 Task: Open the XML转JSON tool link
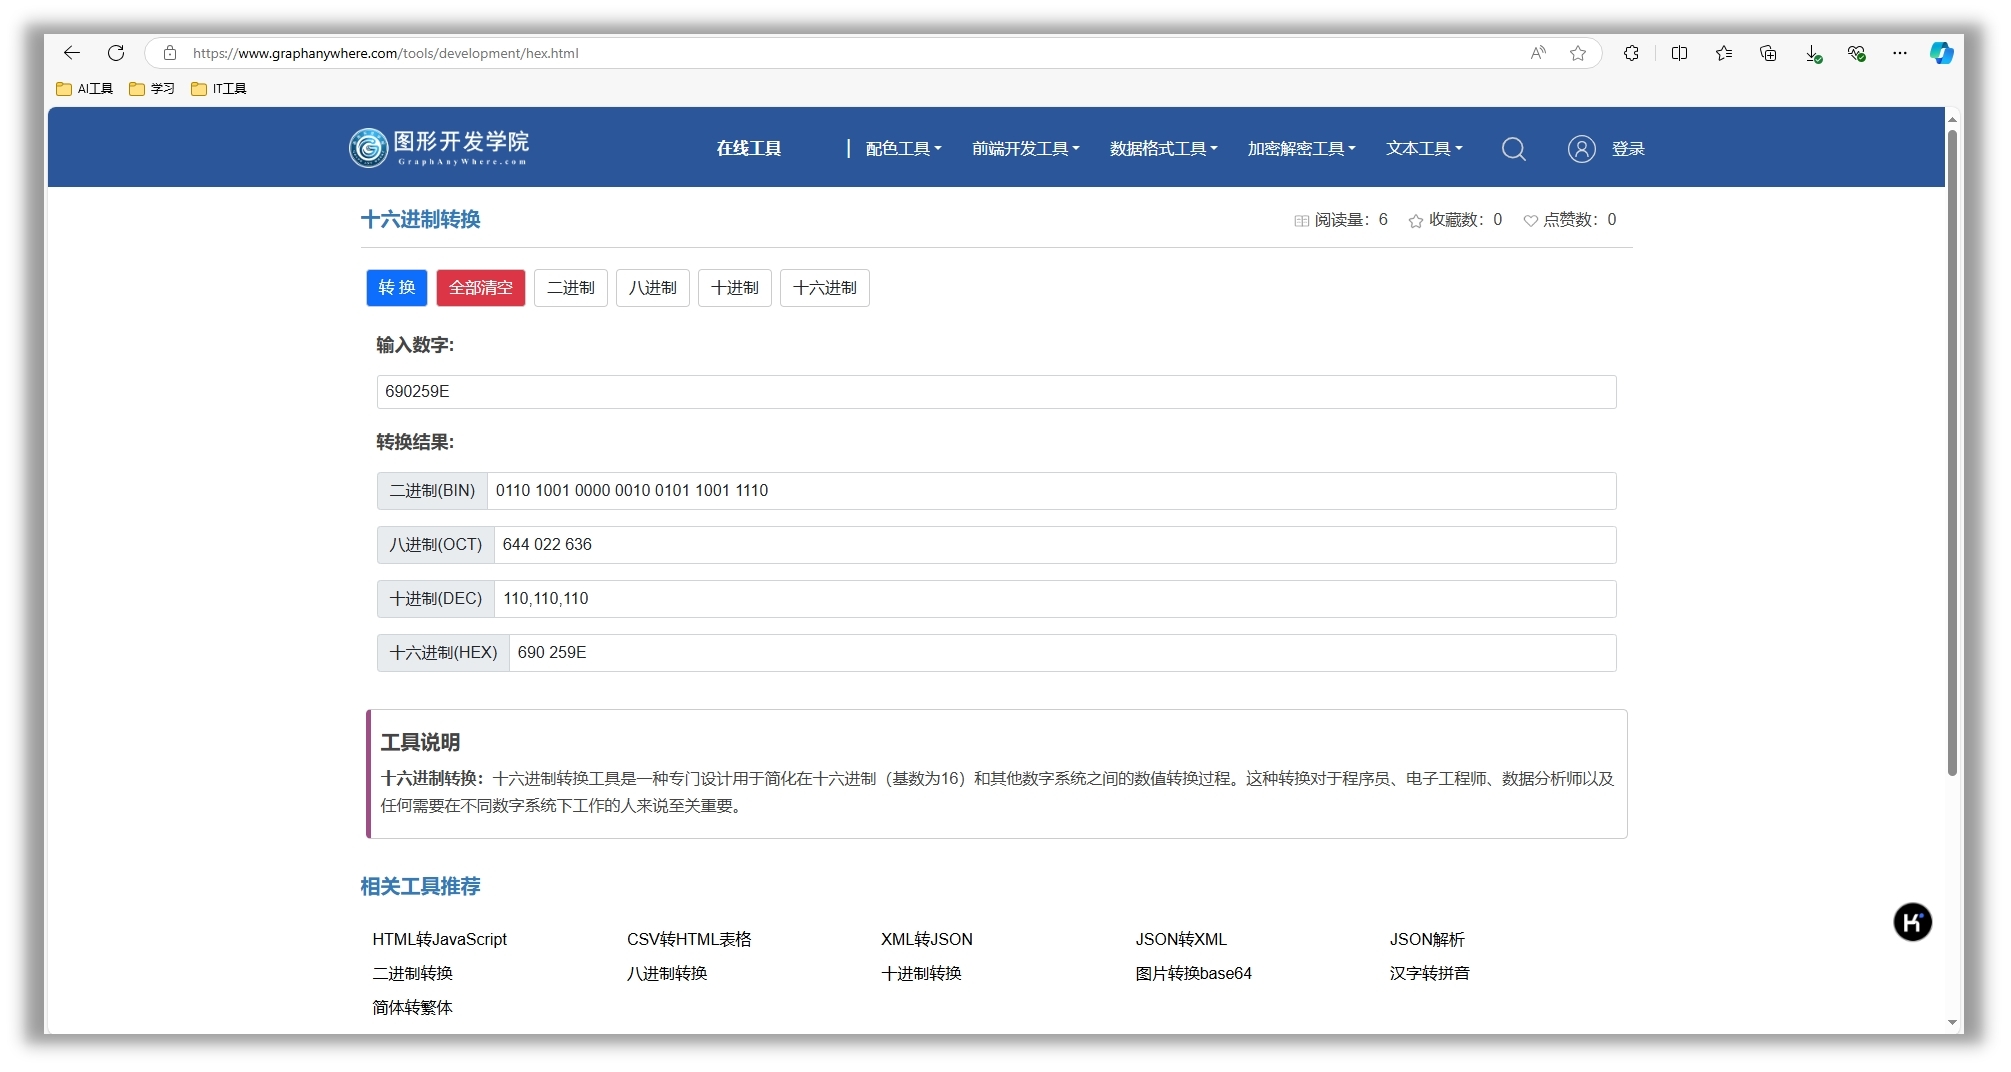click(927, 940)
